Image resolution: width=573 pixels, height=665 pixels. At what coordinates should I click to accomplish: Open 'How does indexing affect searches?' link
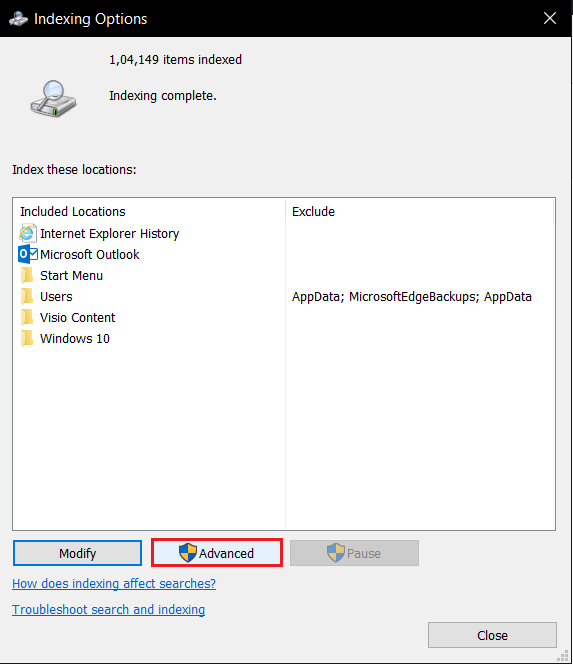pos(114,584)
